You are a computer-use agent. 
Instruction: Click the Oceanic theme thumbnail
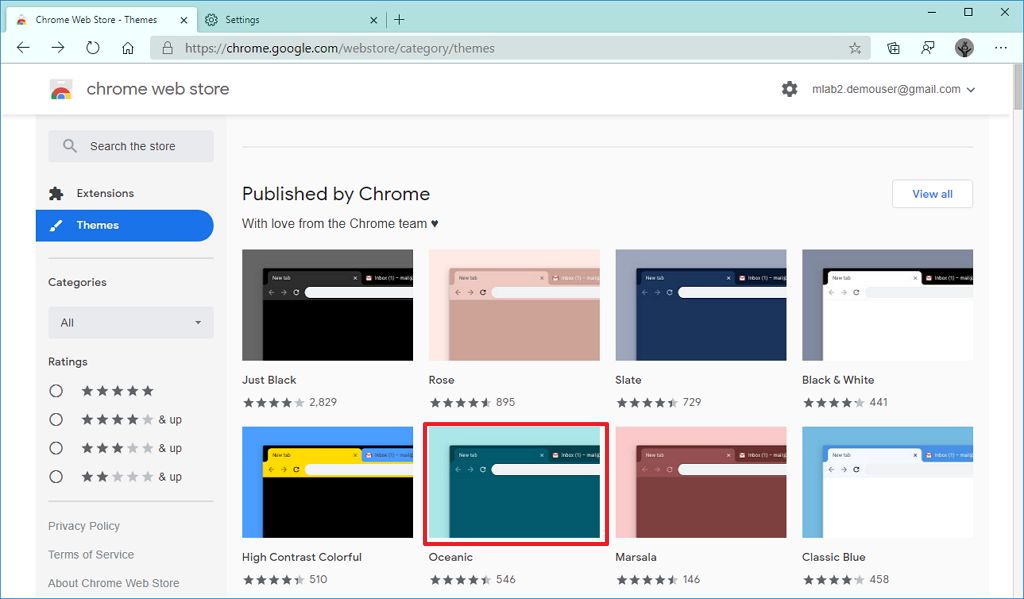(514, 482)
